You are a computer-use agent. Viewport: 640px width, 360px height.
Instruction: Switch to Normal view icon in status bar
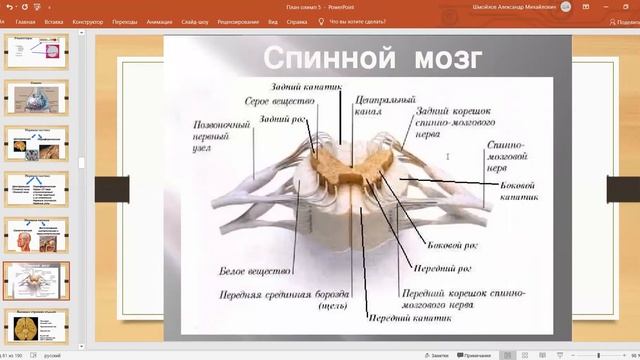(507, 356)
